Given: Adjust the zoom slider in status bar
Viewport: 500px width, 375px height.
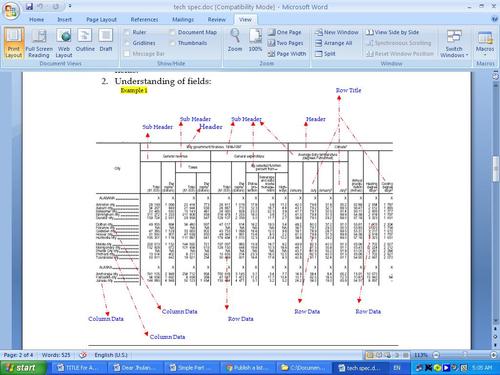Looking at the screenshot, I should tap(465, 355).
